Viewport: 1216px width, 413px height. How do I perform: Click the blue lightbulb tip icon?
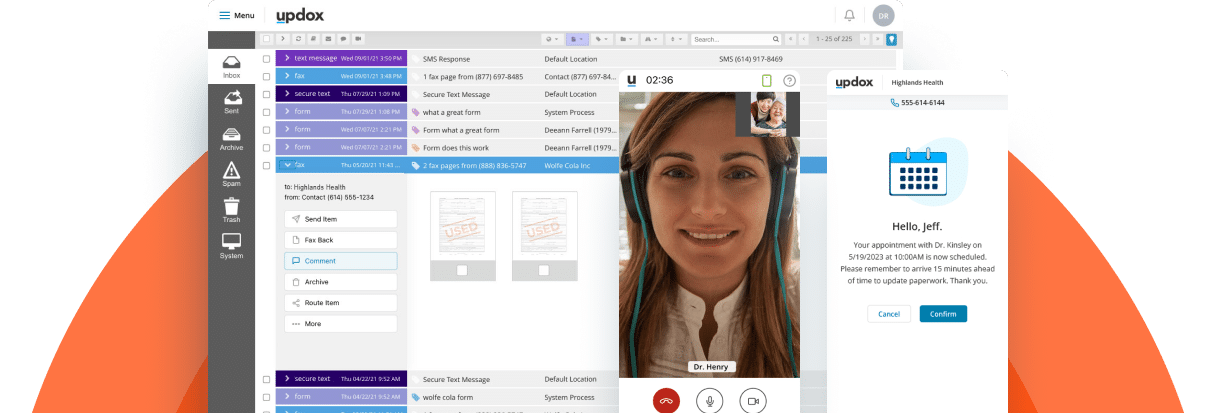pyautogui.click(x=891, y=39)
